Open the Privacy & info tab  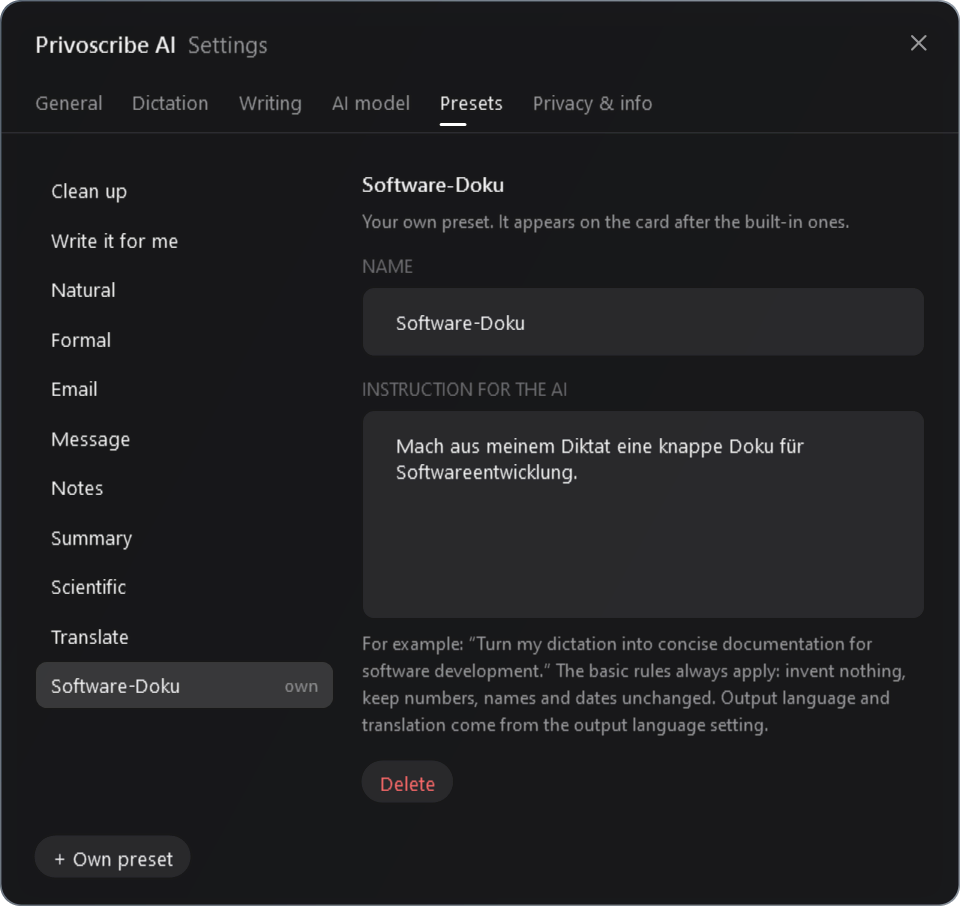click(592, 103)
